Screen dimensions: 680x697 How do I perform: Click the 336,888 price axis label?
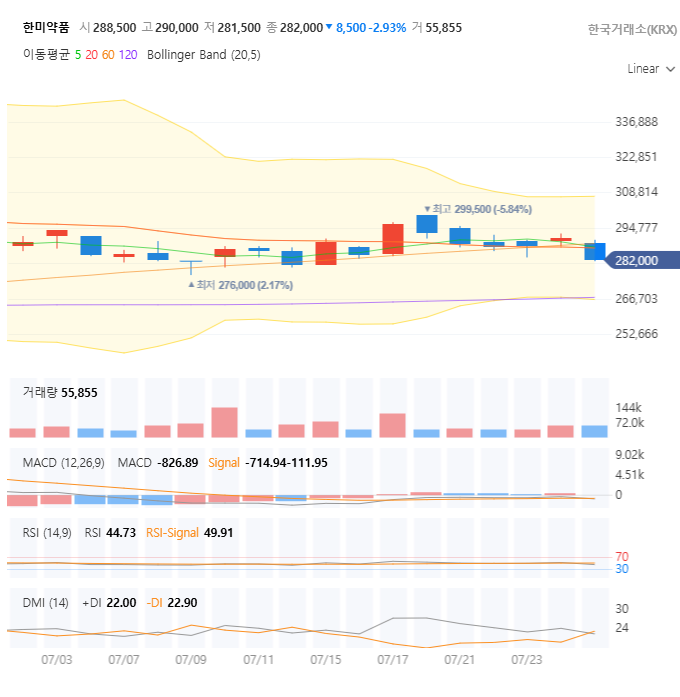click(636, 122)
